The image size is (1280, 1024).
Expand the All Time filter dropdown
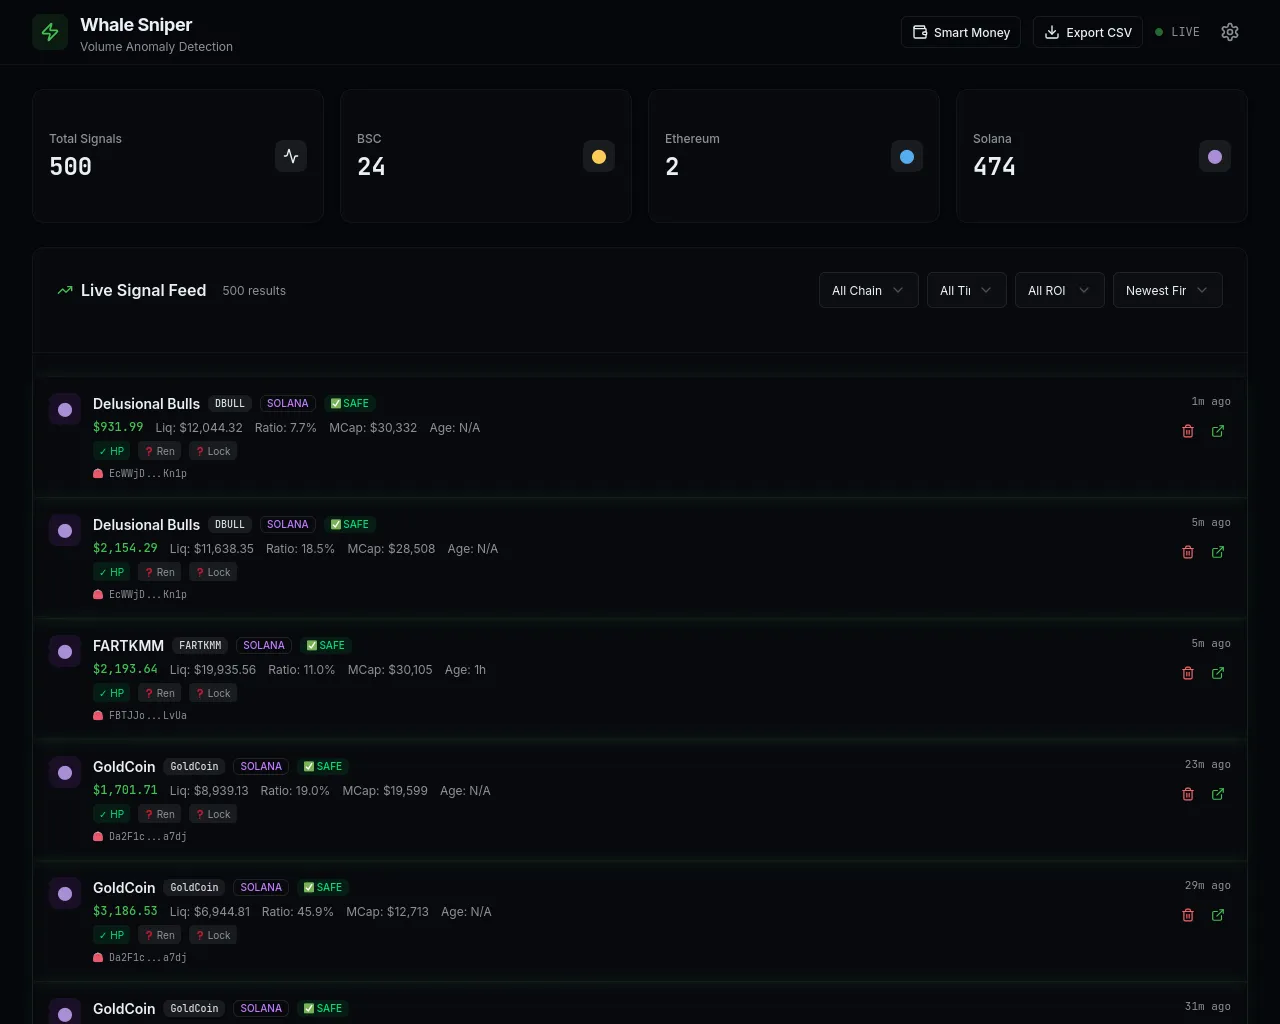pos(967,290)
